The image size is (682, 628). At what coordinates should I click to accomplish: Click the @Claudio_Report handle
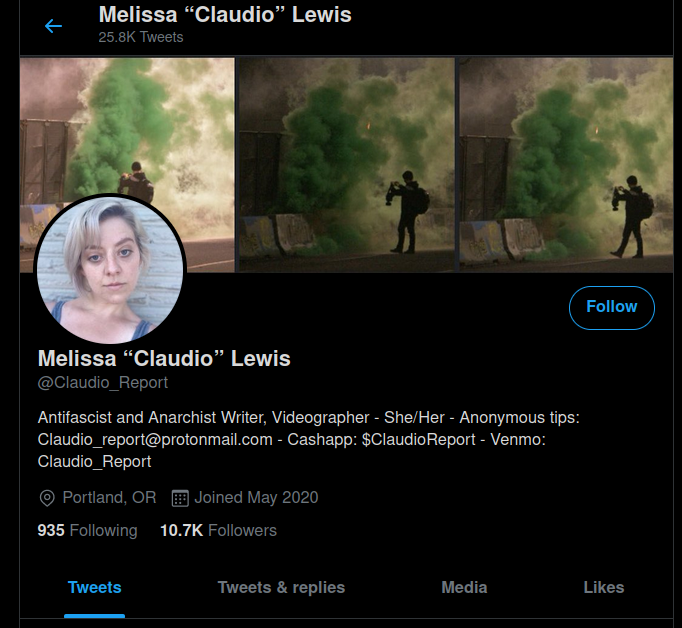tap(103, 383)
